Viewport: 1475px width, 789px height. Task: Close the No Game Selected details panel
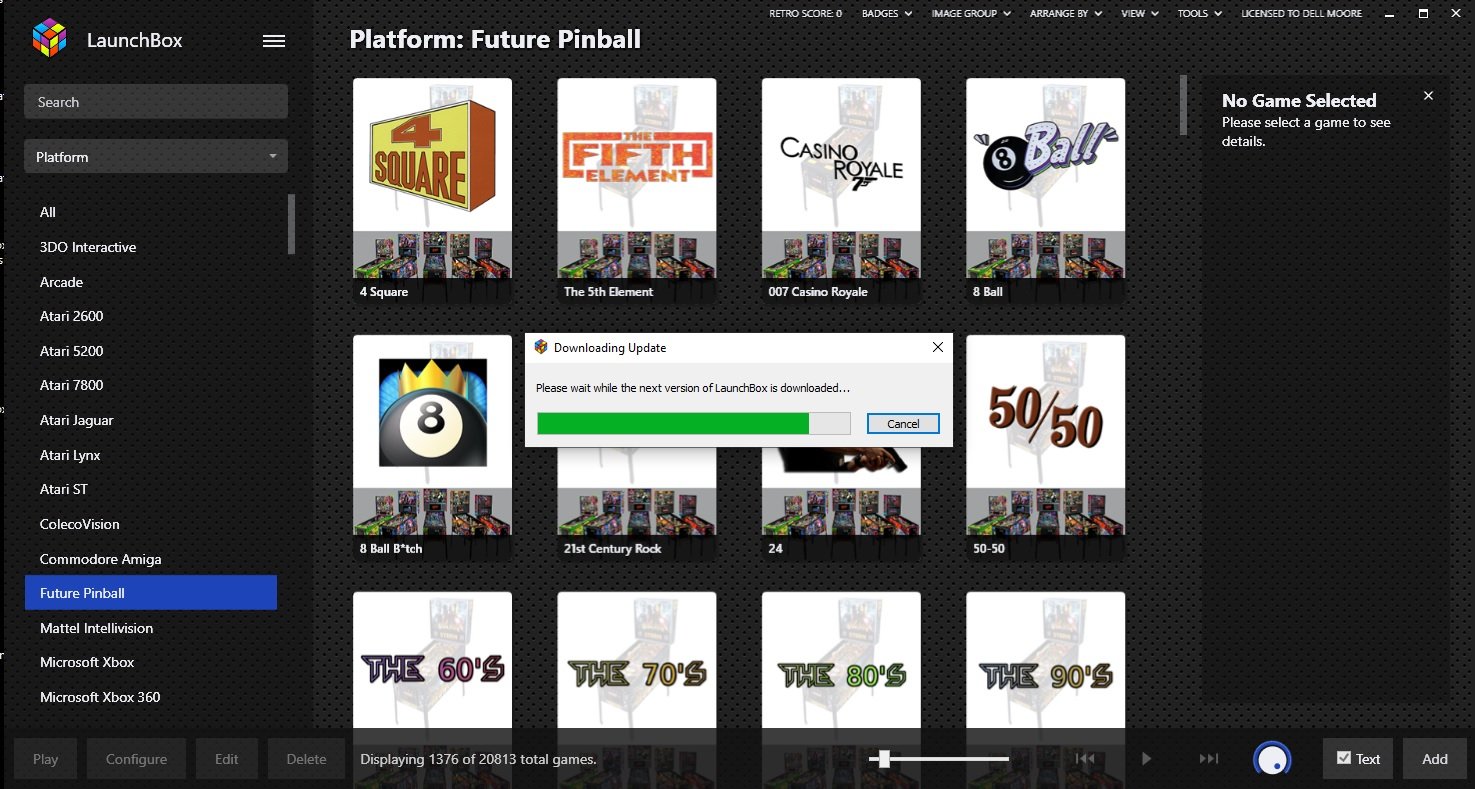pyautogui.click(x=1428, y=96)
